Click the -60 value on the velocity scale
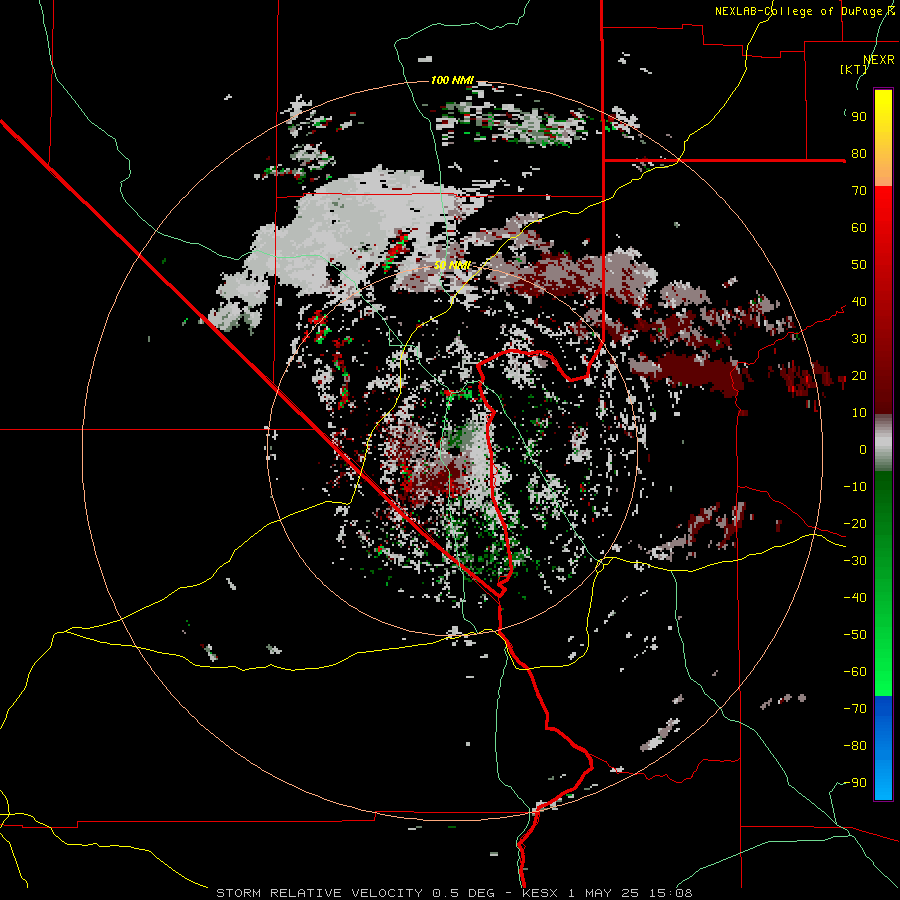Image resolution: width=900 pixels, height=900 pixels. tap(855, 672)
